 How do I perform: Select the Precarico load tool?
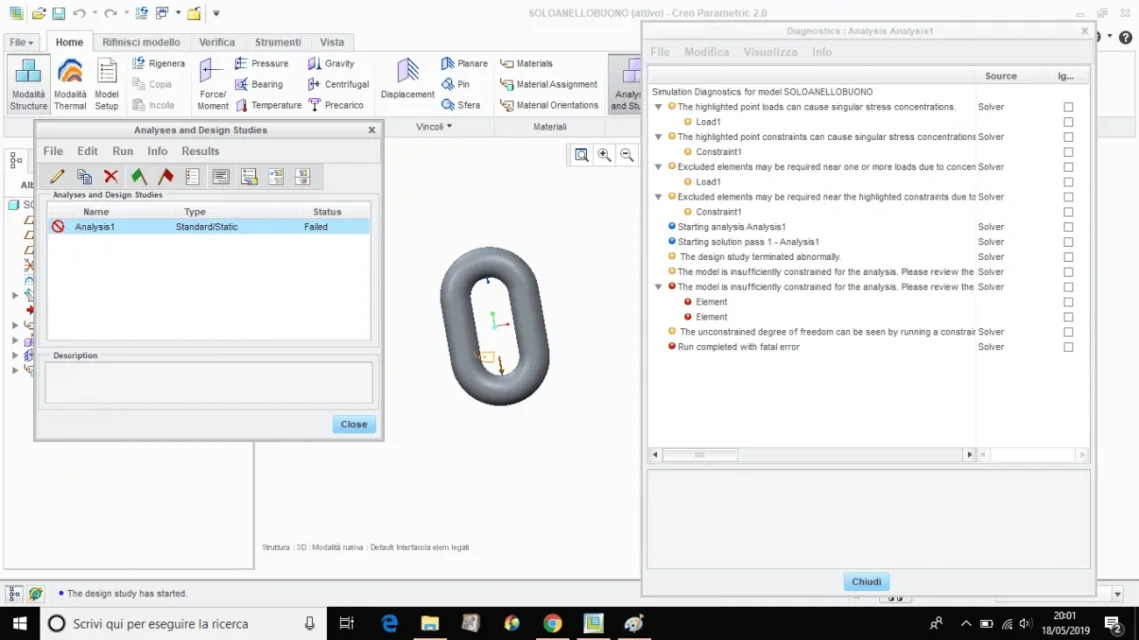coord(336,105)
